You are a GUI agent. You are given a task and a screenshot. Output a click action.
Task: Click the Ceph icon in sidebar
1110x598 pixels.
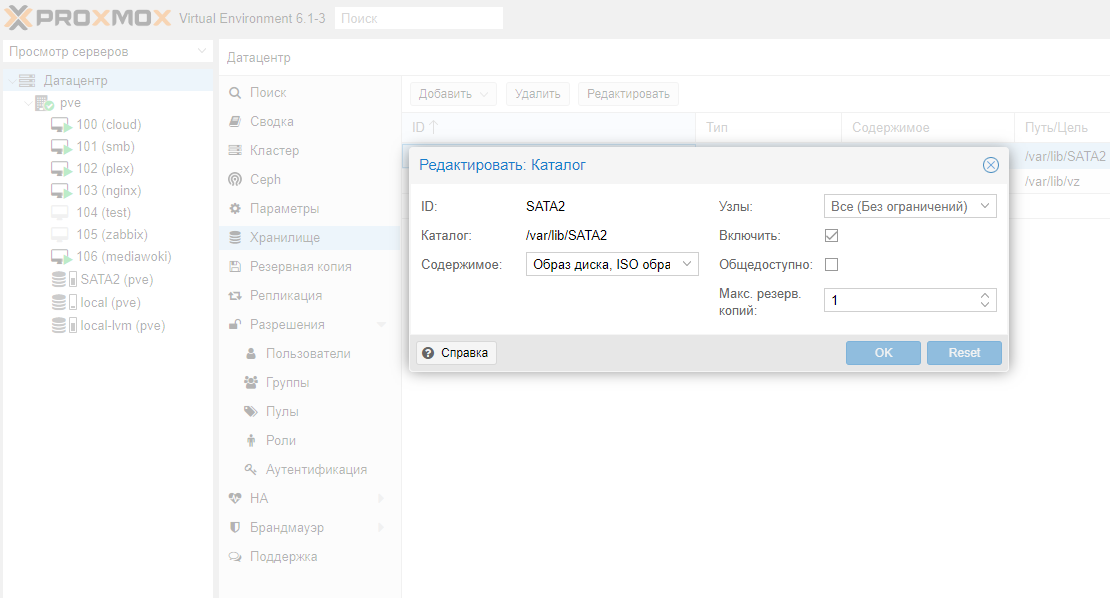[235, 180]
